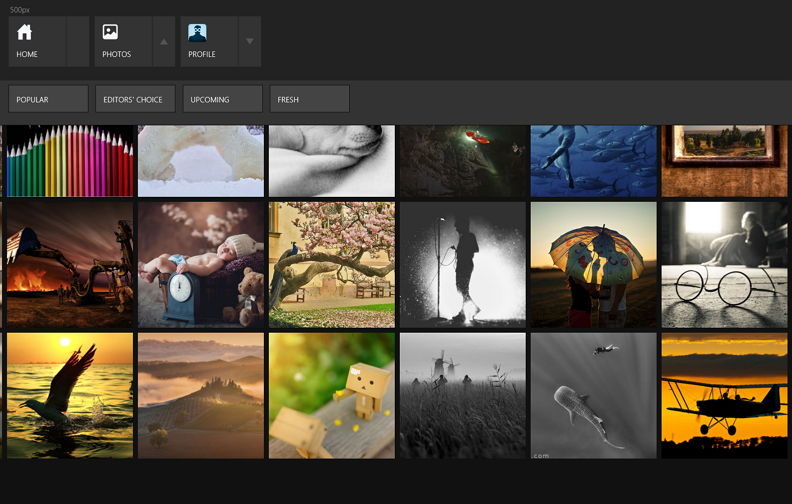The width and height of the screenshot is (792, 504).
Task: Select the excavator at fire photo
Action: pyautogui.click(x=69, y=265)
